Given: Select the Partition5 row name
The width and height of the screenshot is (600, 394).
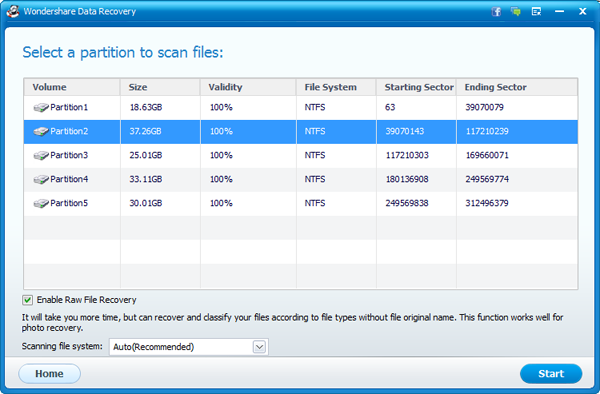Looking at the screenshot, I should pos(69,204).
